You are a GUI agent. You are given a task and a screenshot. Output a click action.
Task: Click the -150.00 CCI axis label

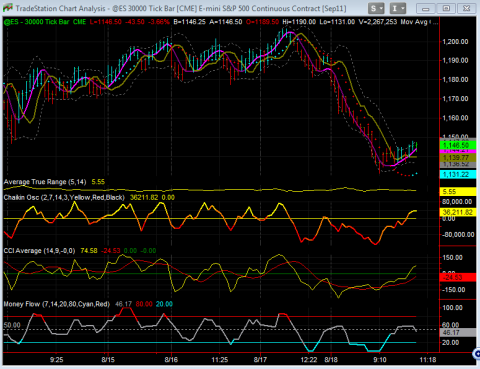coord(453,290)
